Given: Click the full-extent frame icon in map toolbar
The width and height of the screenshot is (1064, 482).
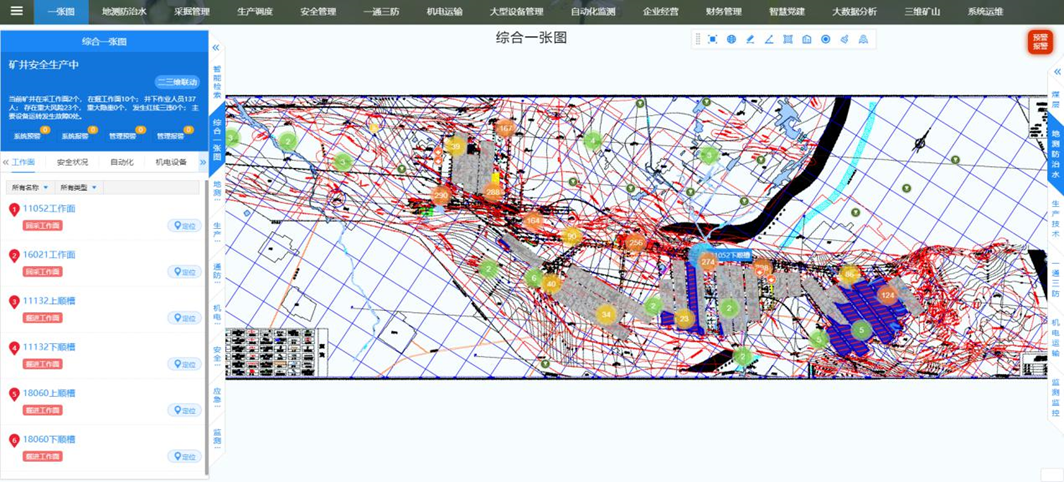Looking at the screenshot, I should coord(712,40).
